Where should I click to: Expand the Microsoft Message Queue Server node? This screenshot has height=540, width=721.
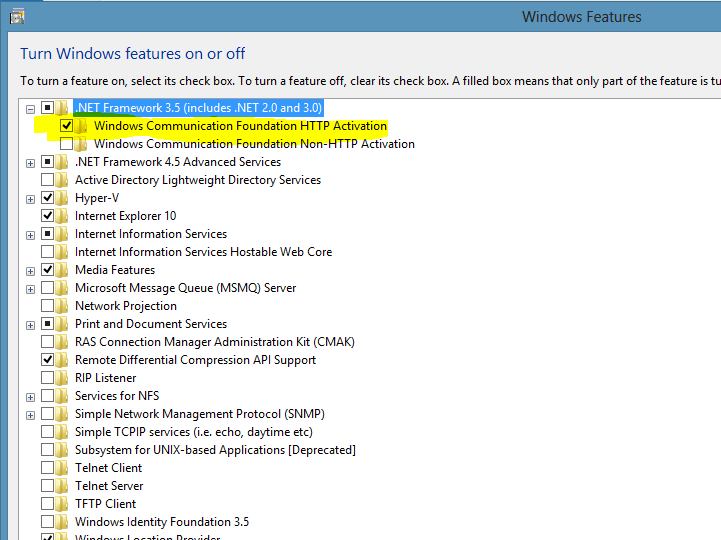coord(30,289)
